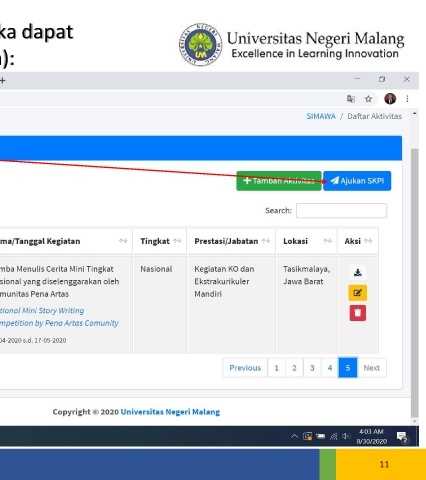Sort the table by Tingkat column
The image size is (426, 480).
tap(160, 241)
